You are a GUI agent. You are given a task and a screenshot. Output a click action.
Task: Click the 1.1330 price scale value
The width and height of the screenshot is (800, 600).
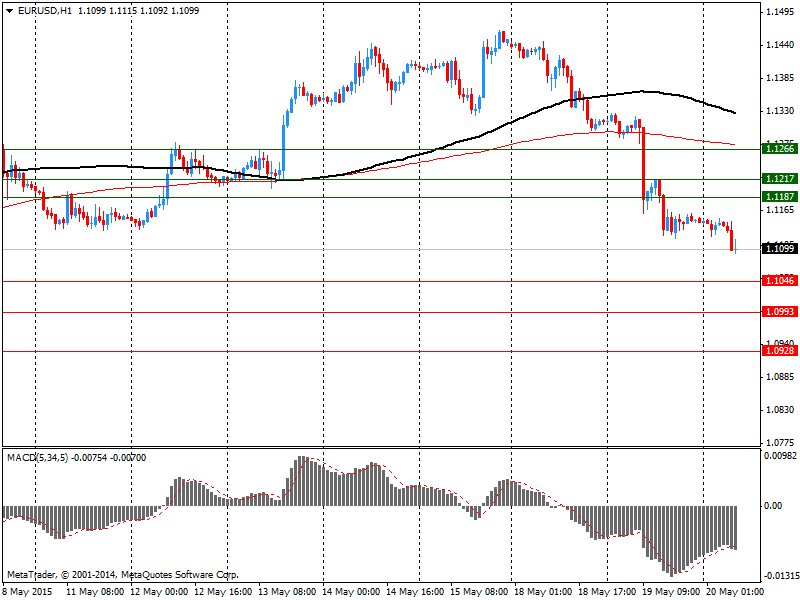point(780,111)
